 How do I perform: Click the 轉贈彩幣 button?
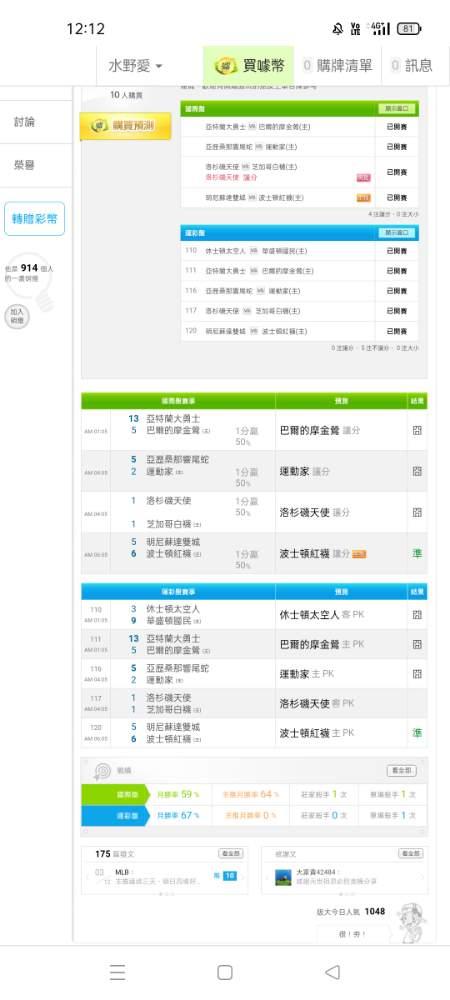coord(34,219)
